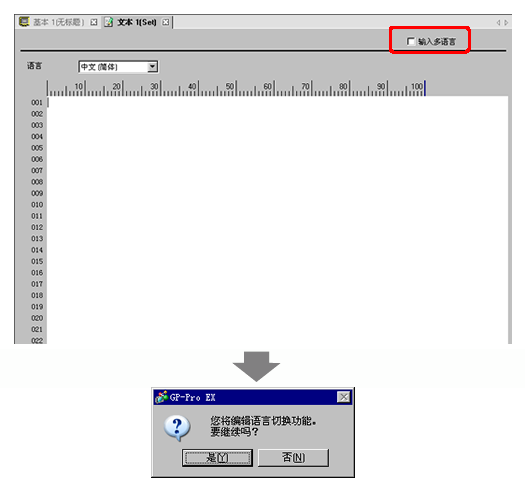Place cursor in text line 001
The width and height of the screenshot is (525, 481).
point(278,102)
